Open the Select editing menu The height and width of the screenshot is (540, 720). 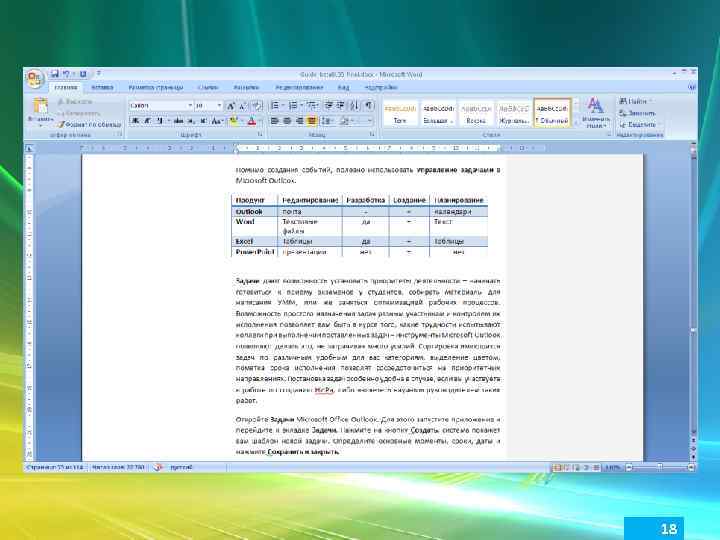638,124
